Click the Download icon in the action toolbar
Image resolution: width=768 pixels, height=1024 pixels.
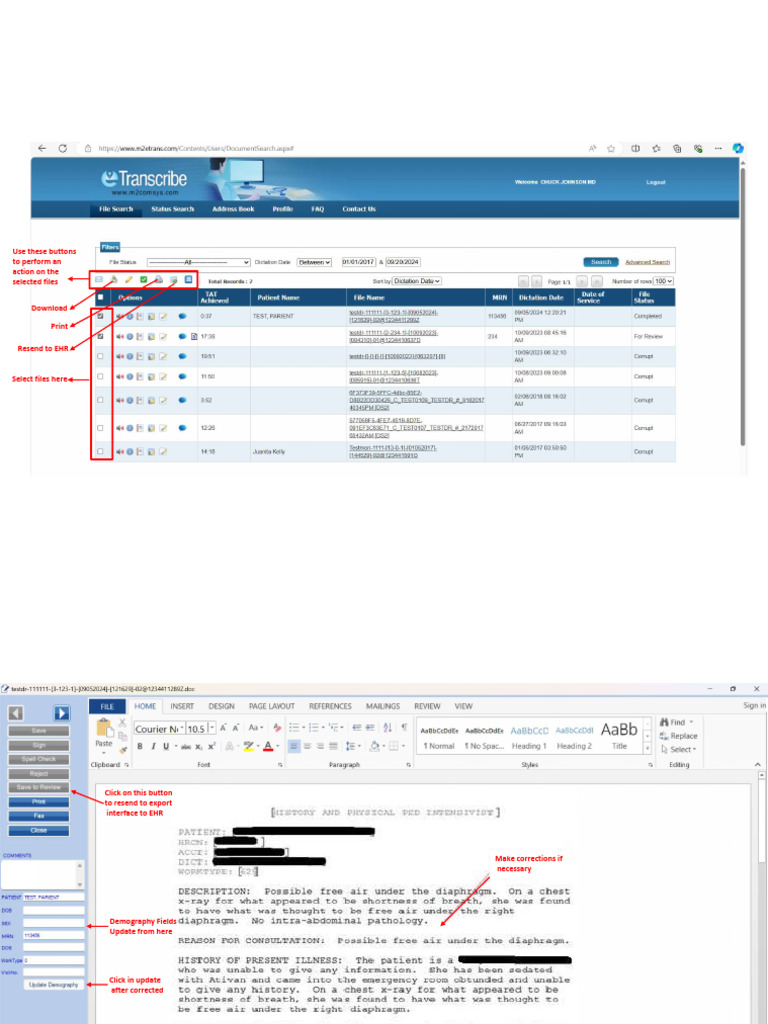point(114,280)
